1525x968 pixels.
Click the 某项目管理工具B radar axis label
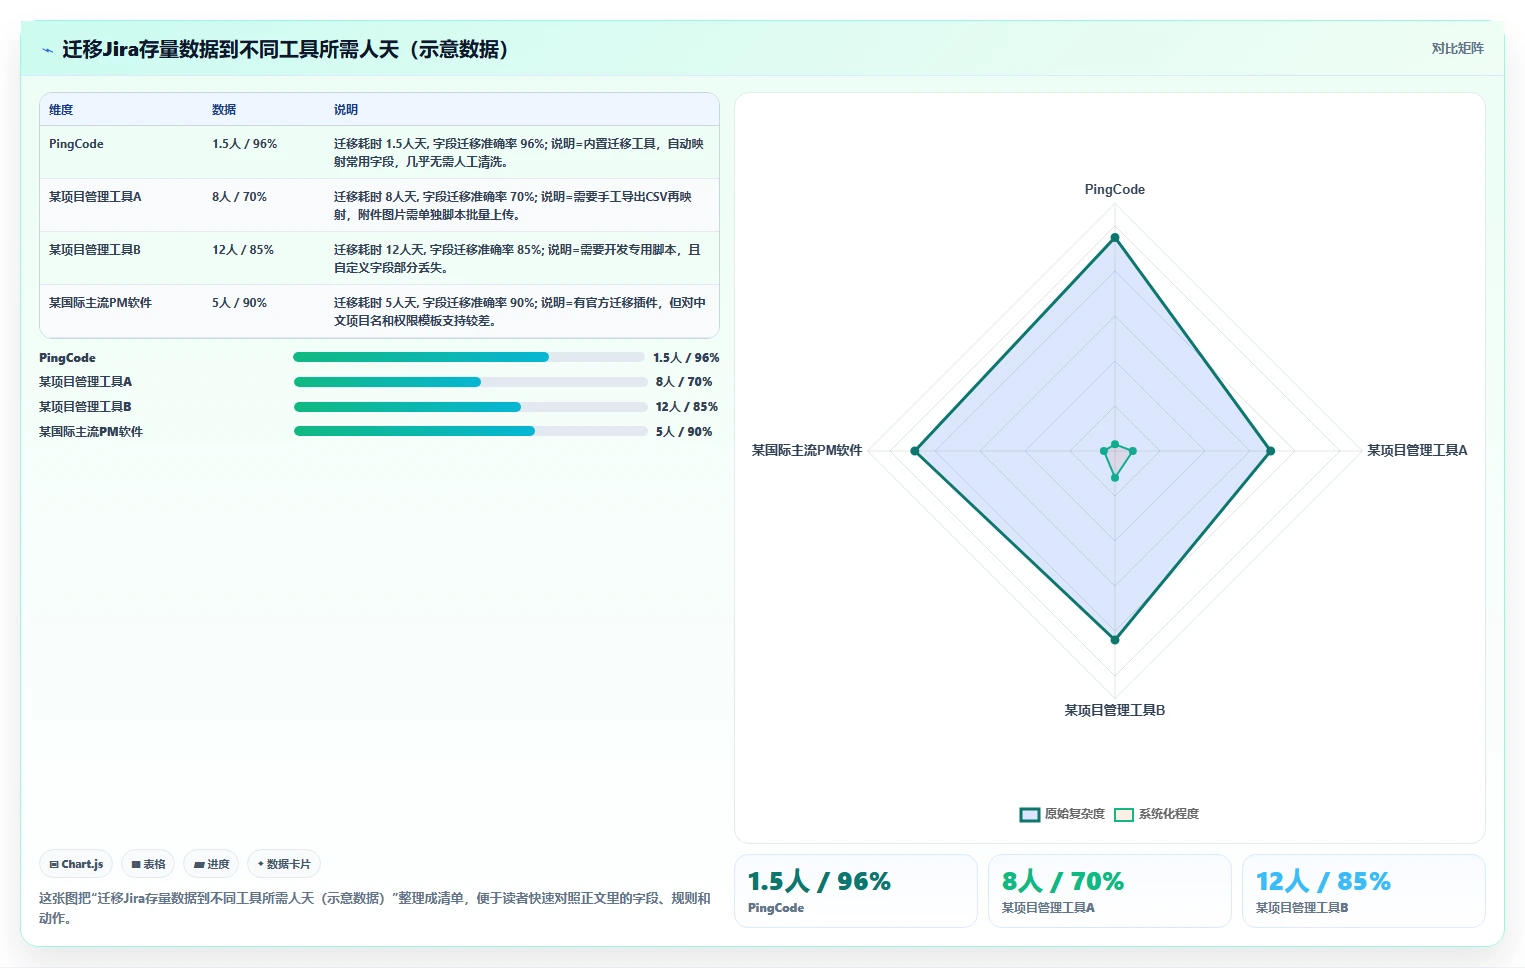pyautogui.click(x=1115, y=710)
